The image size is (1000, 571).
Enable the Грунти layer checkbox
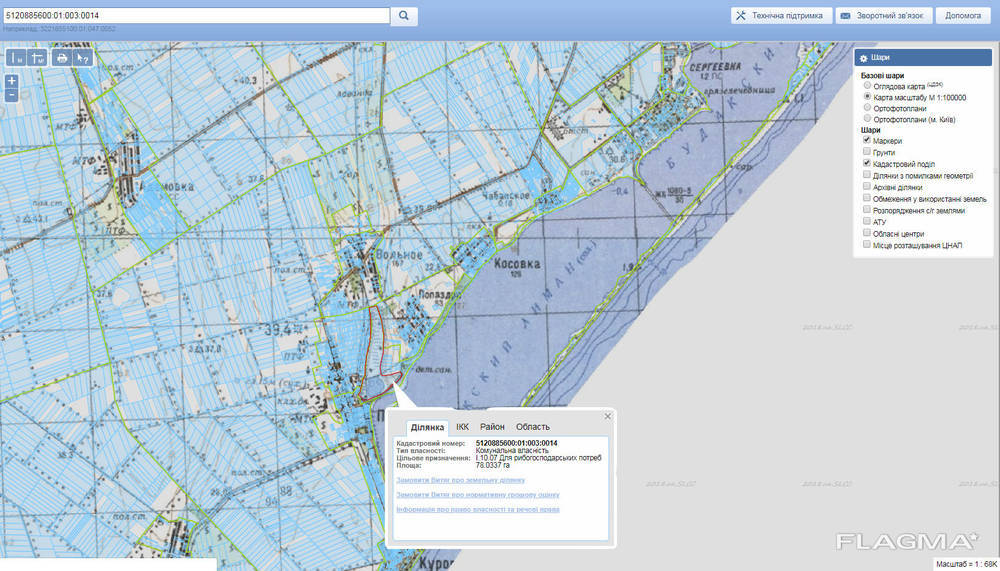coord(866,152)
